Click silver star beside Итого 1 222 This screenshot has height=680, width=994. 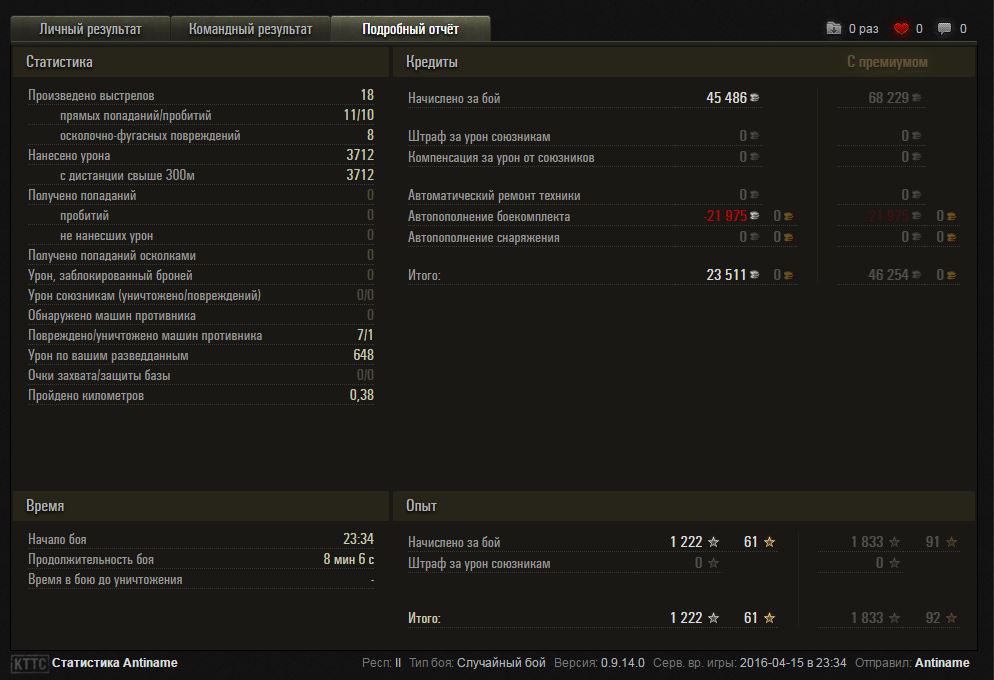tap(713, 618)
